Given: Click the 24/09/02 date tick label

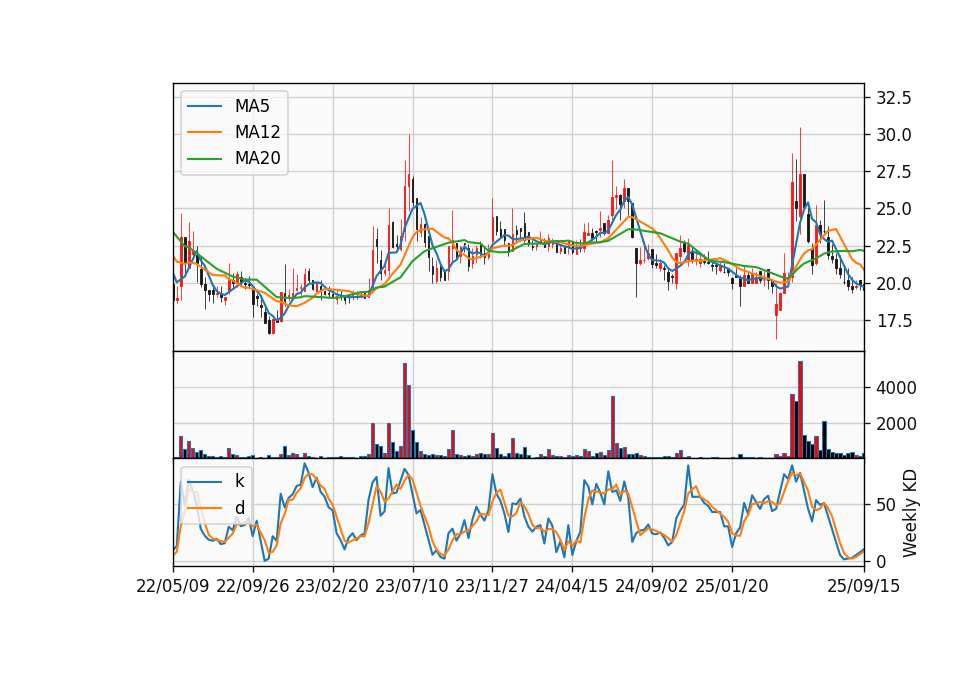Looking at the screenshot, I should [x=651, y=586].
